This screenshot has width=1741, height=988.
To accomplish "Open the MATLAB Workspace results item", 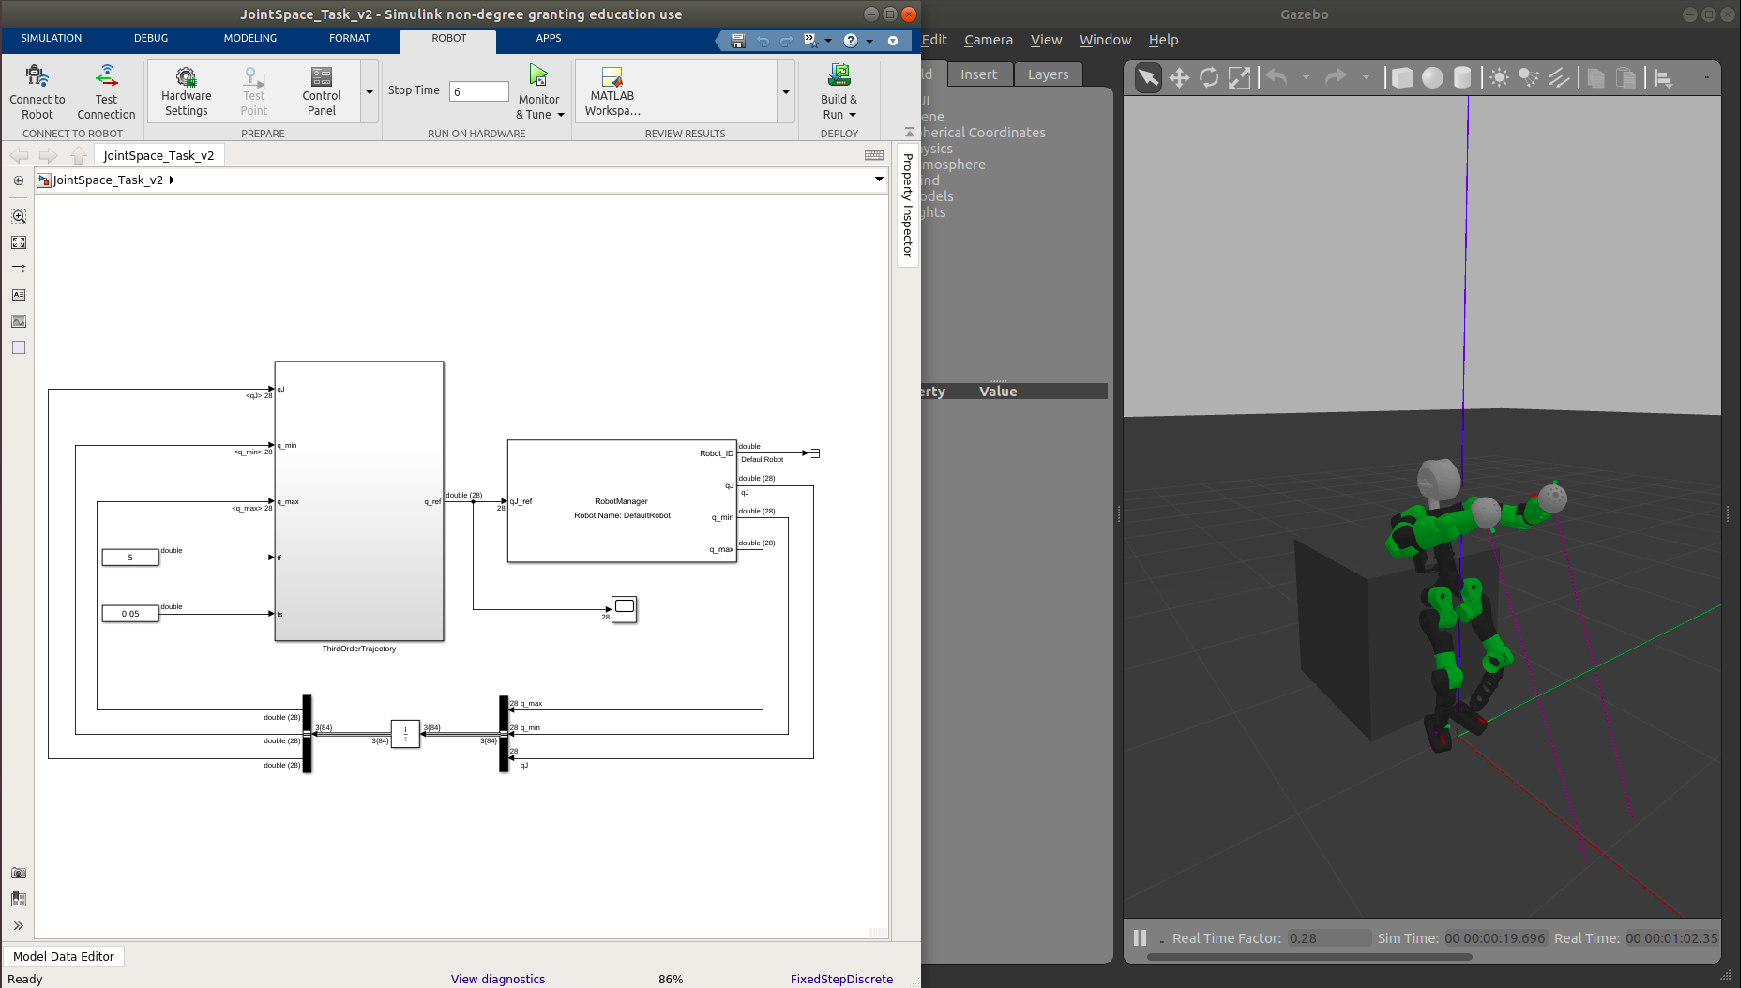I will (612, 91).
